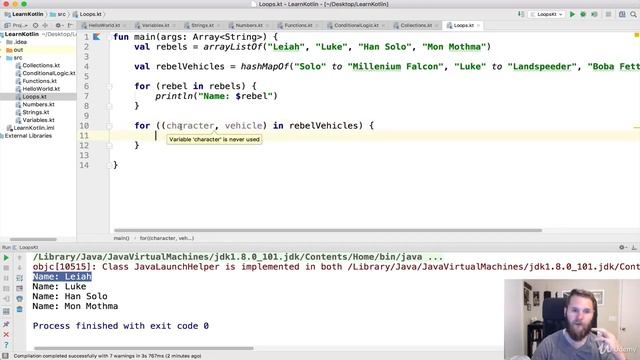Collapse the for loop fold marker at line 6
Viewport: 640px width, 360px height.
pyautogui.click(x=109, y=86)
